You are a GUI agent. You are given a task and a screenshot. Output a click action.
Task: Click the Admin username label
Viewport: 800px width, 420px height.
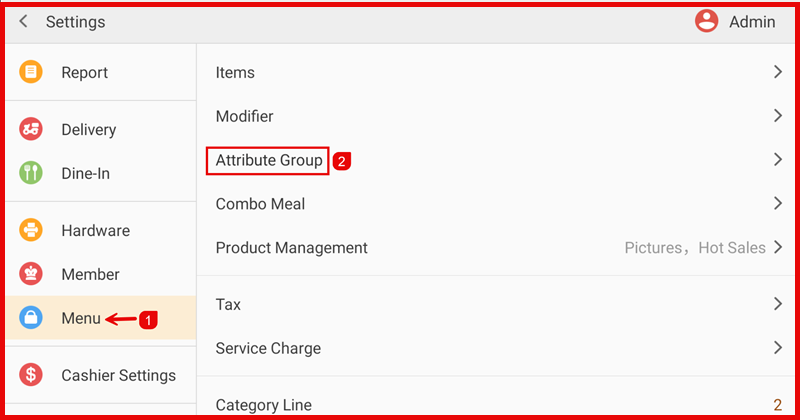click(752, 22)
